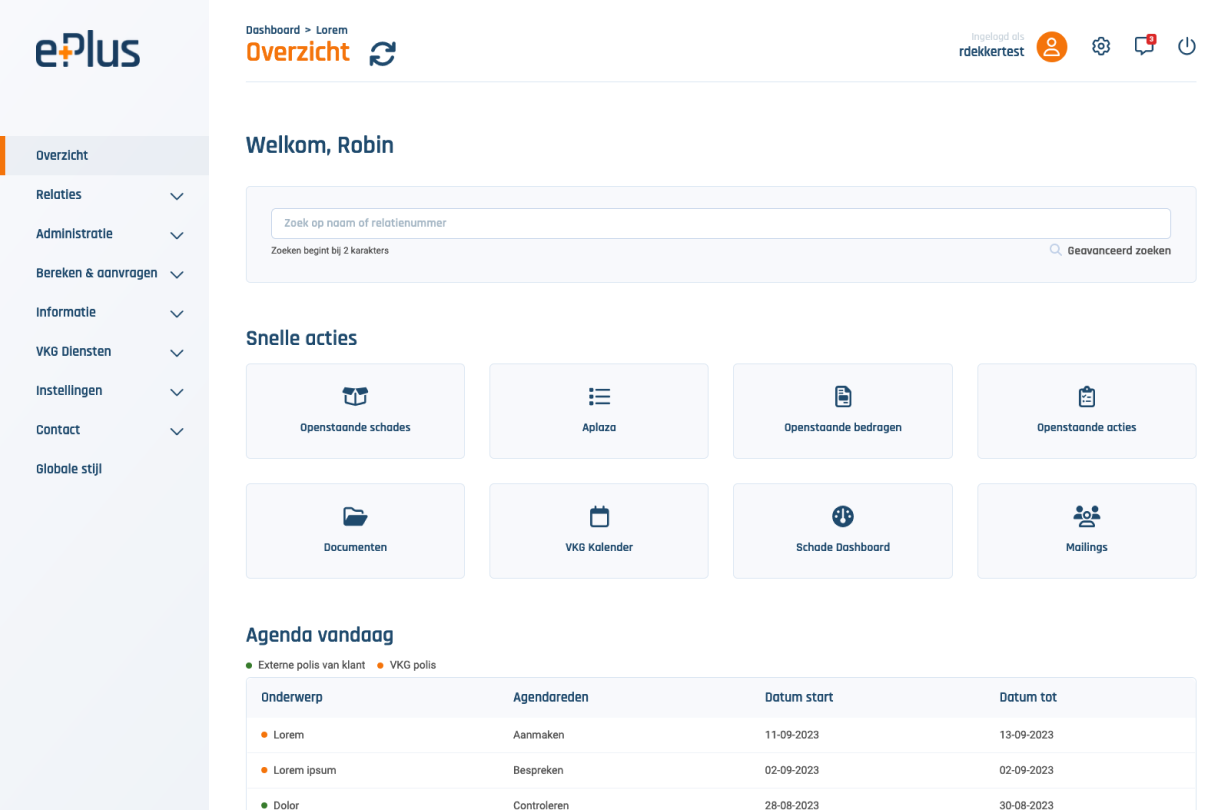Open the Openstaande schades quick action

(x=355, y=411)
